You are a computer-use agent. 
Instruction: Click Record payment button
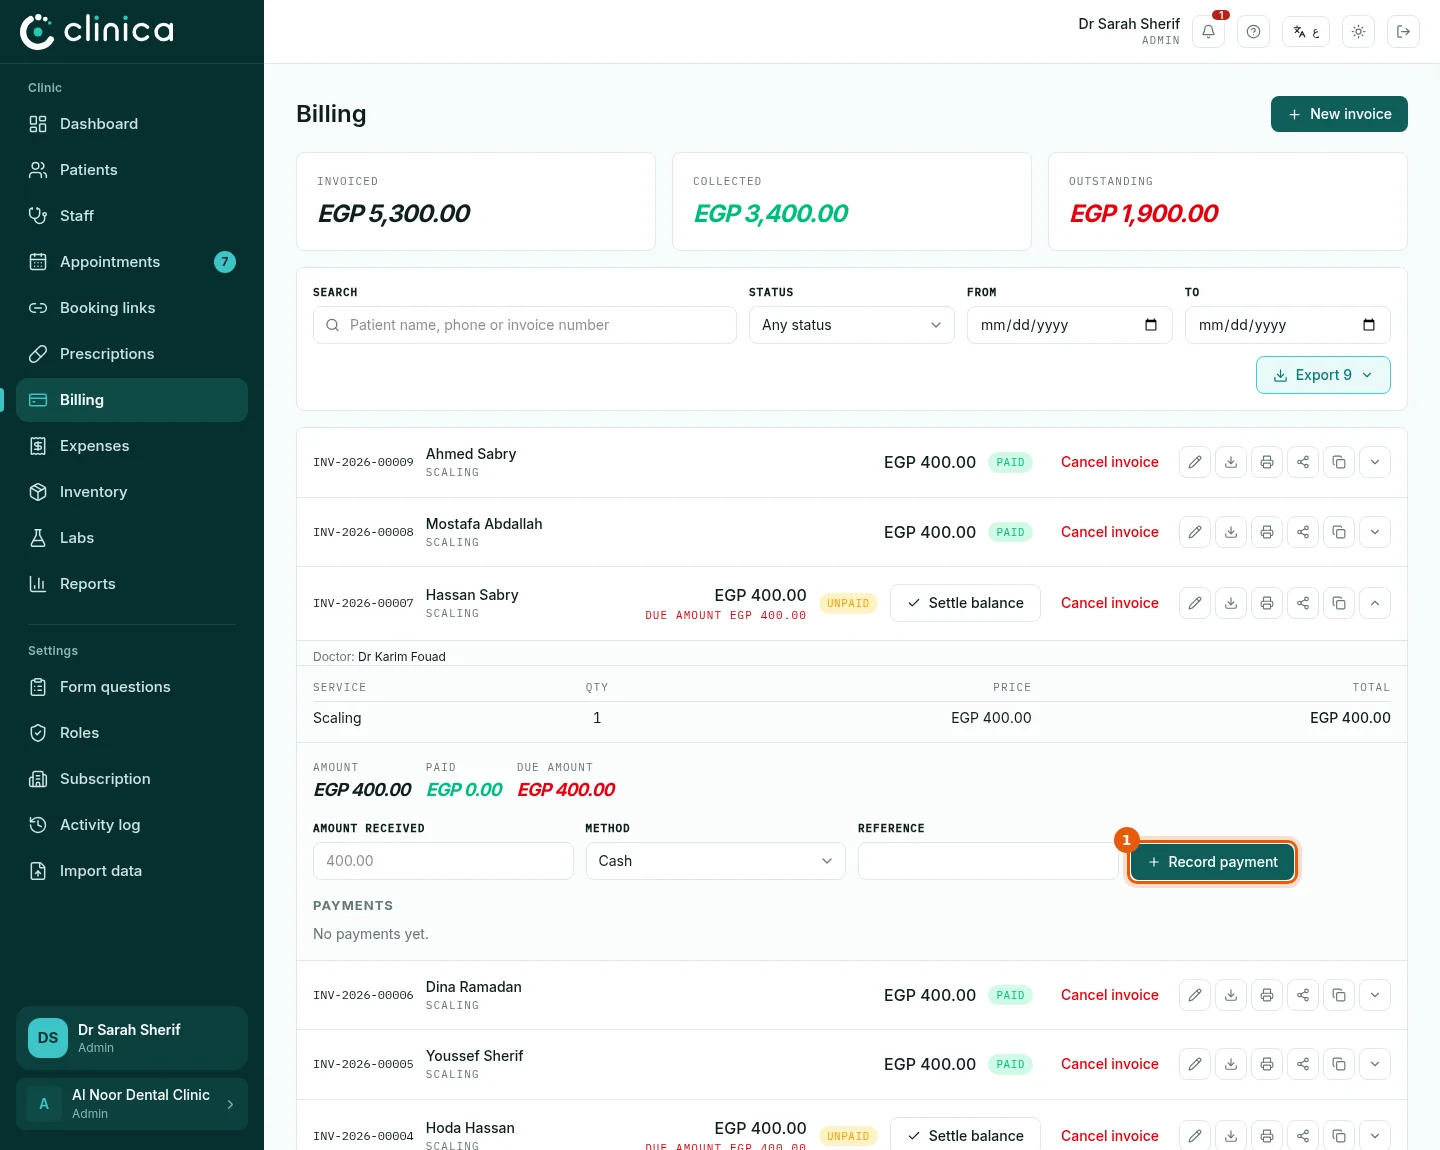coord(1212,862)
